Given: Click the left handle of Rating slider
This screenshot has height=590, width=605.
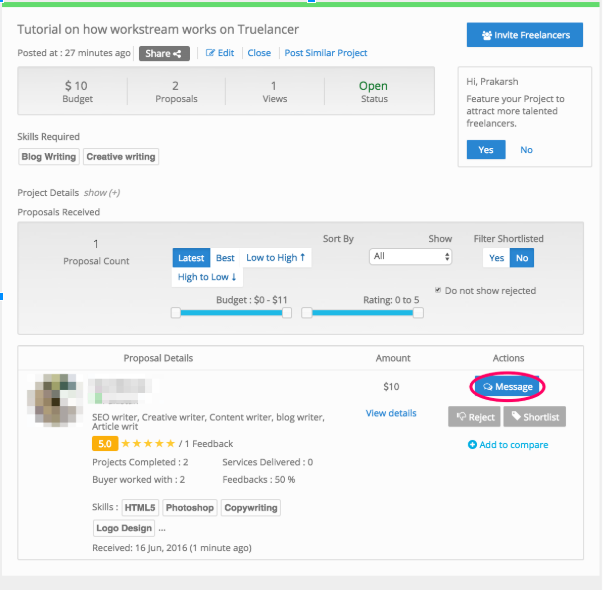Looking at the screenshot, I should pos(308,314).
